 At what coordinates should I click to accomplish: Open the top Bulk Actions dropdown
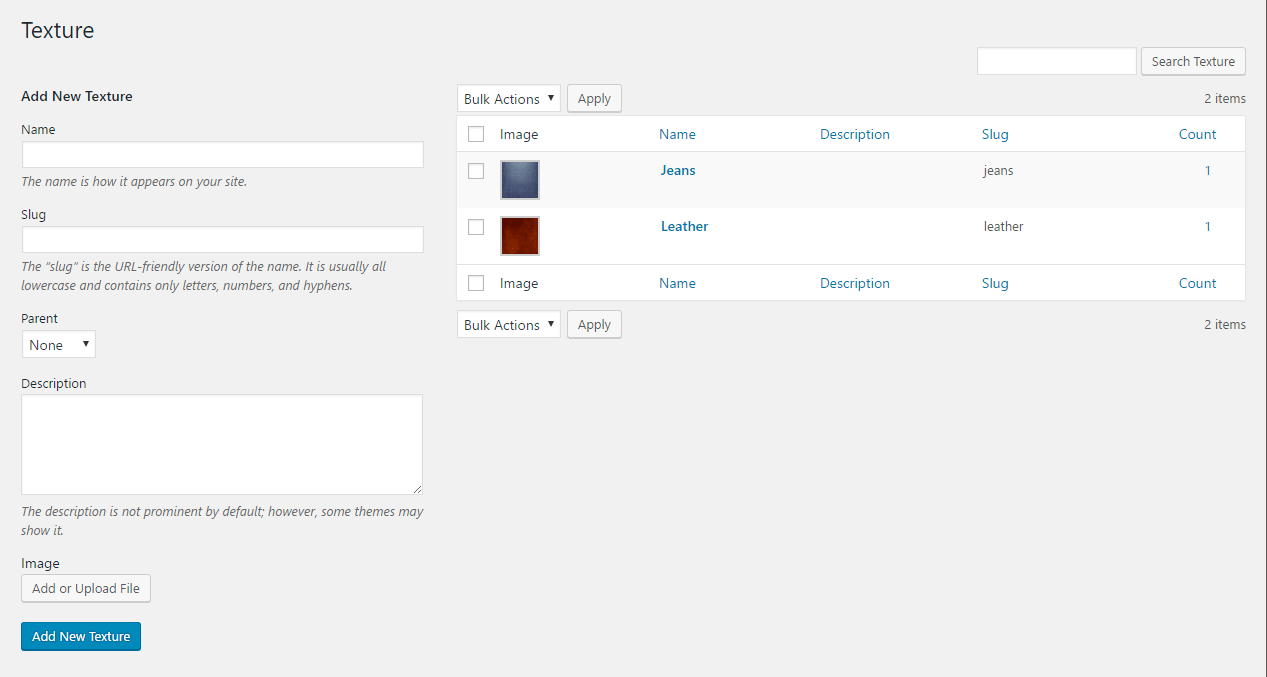[x=509, y=99]
